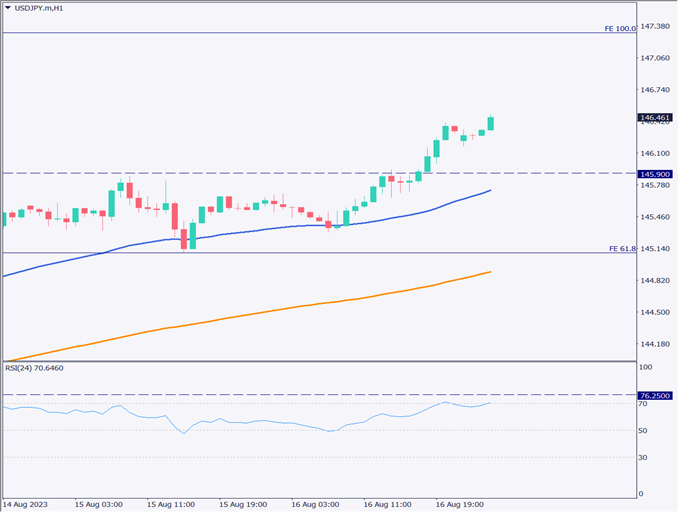Click the triangle icon beside USDJPY.m,H1
Screen dimensions: 678x512
point(8,8)
